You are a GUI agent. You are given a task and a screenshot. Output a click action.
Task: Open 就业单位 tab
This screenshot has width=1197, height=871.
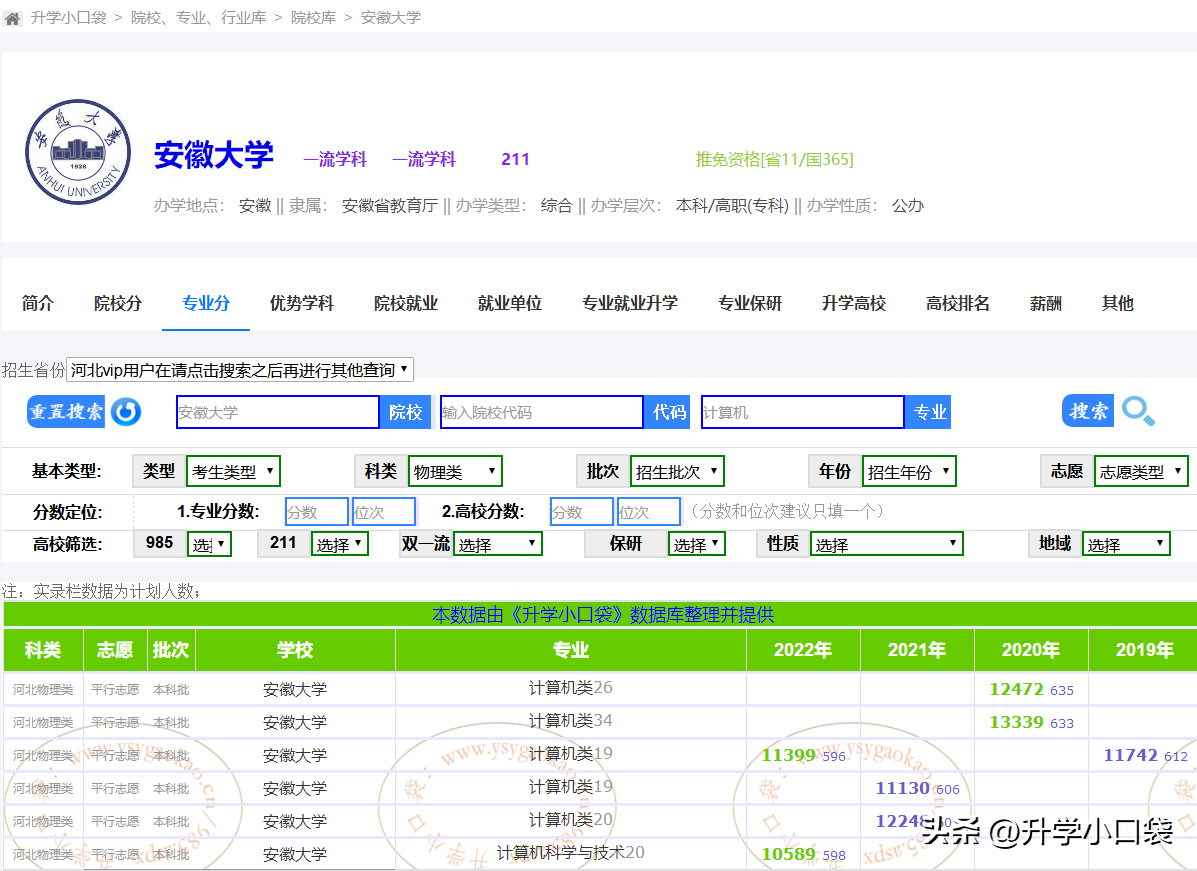tap(509, 303)
